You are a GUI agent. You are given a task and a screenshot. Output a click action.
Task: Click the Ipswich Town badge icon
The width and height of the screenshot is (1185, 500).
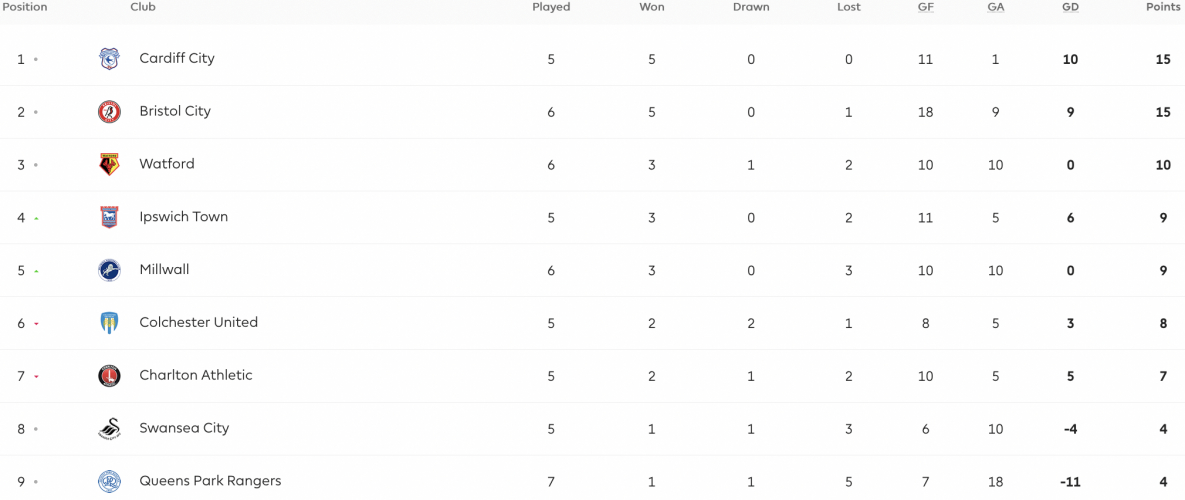110,218
